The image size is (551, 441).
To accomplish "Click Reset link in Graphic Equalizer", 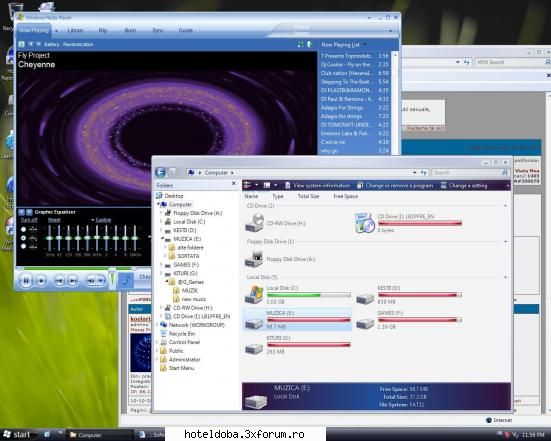I will [54, 220].
